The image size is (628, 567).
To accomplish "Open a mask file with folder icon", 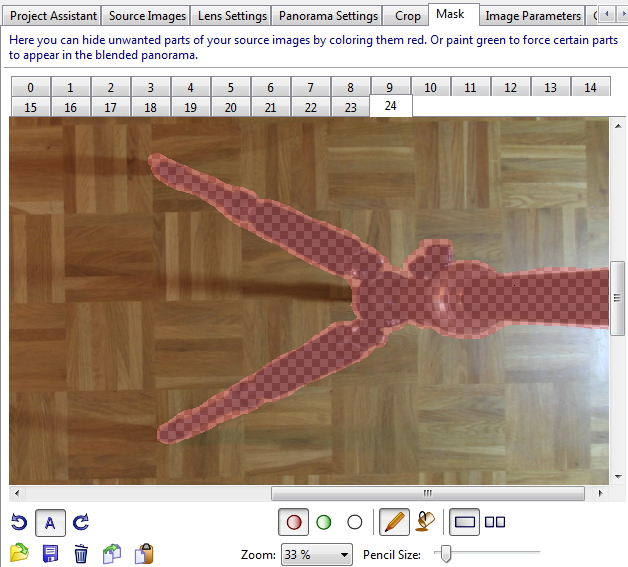I will point(19,553).
